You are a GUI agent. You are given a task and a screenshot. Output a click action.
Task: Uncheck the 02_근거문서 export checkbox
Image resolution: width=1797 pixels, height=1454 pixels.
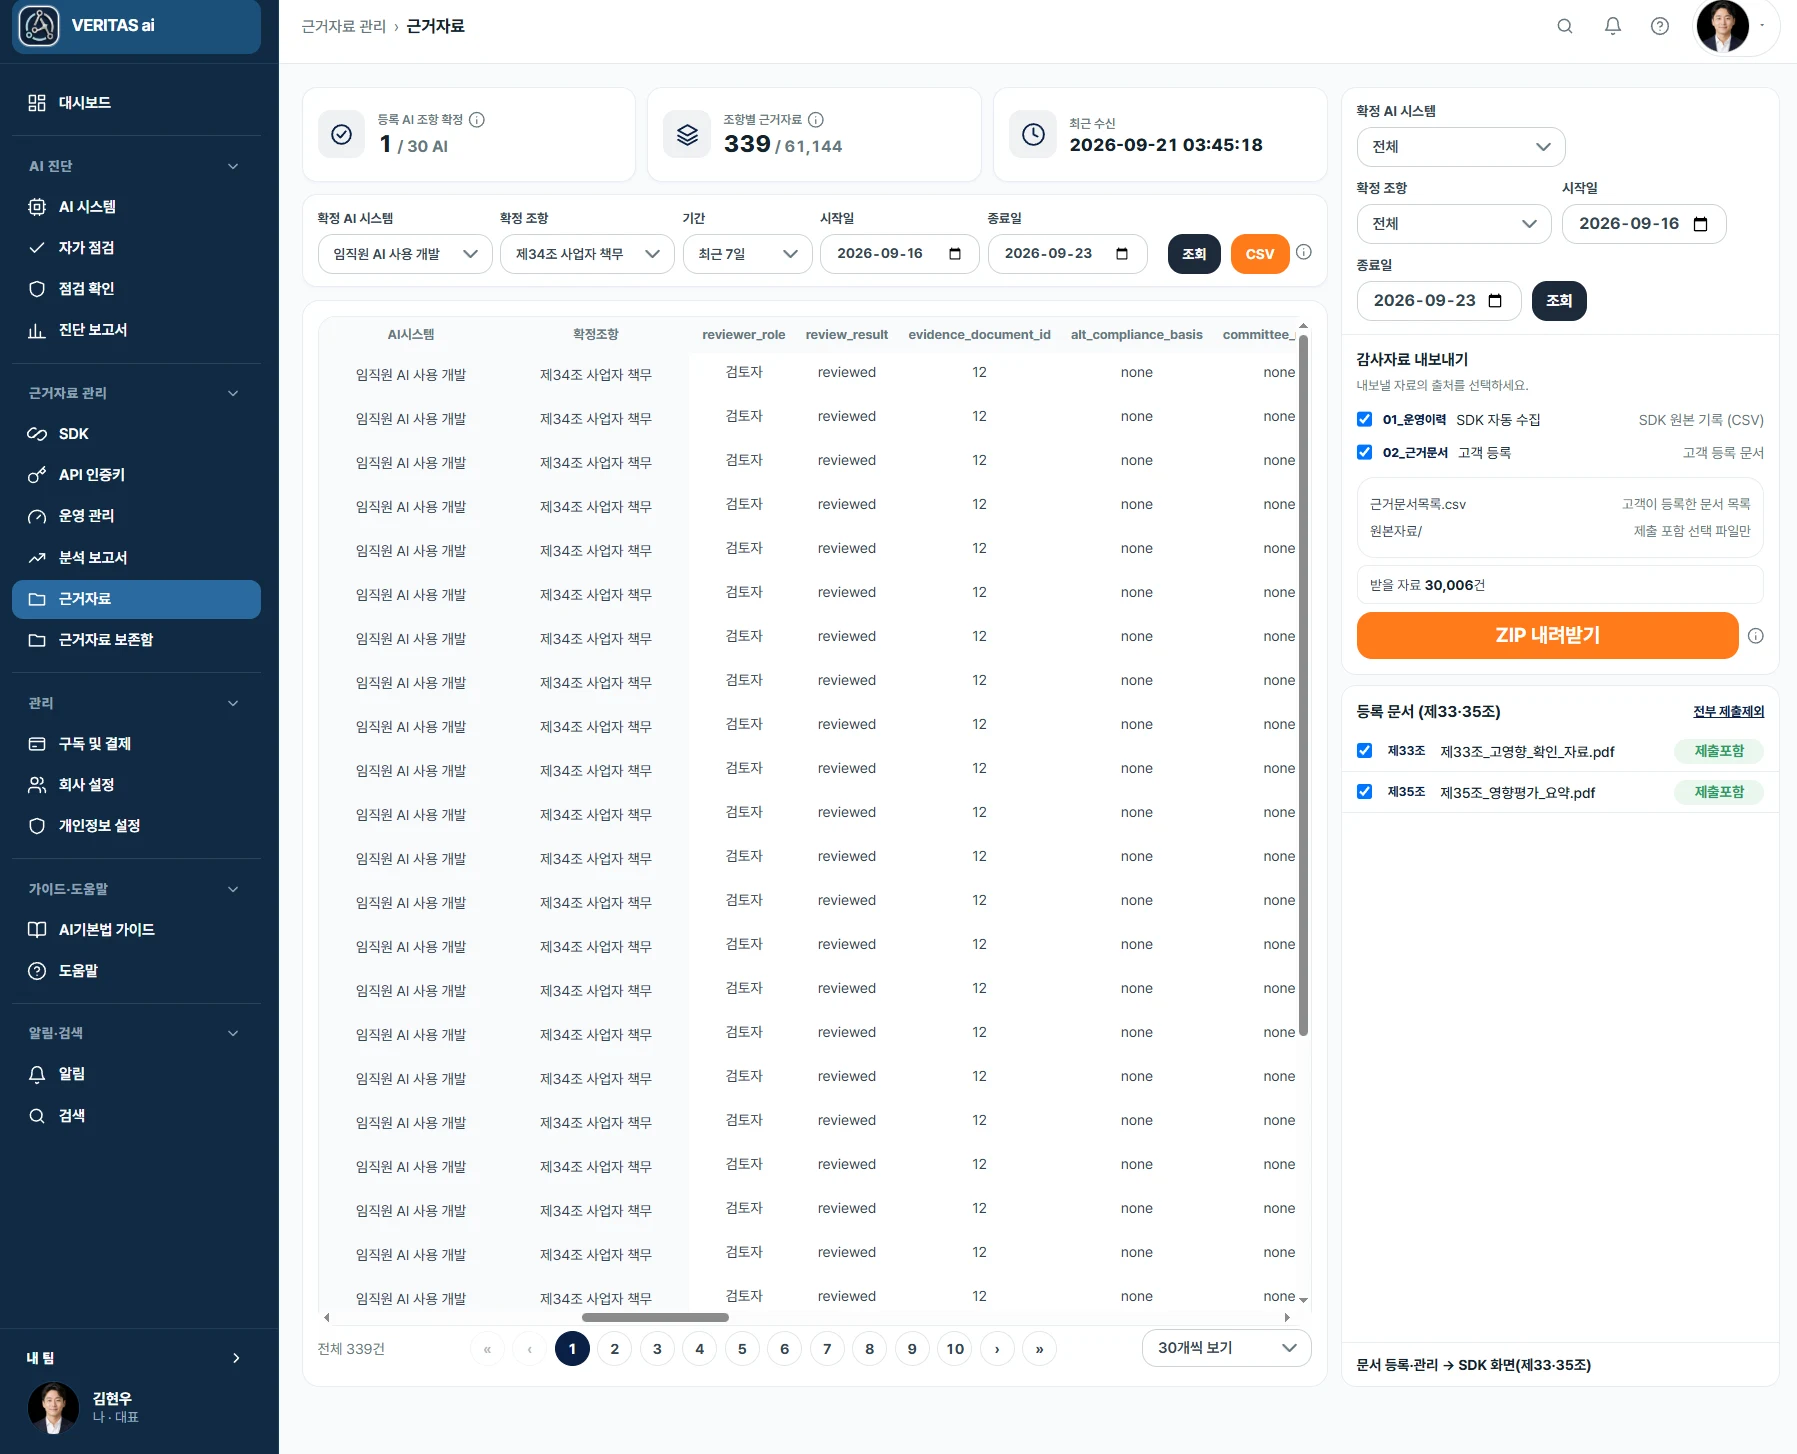[x=1364, y=452]
